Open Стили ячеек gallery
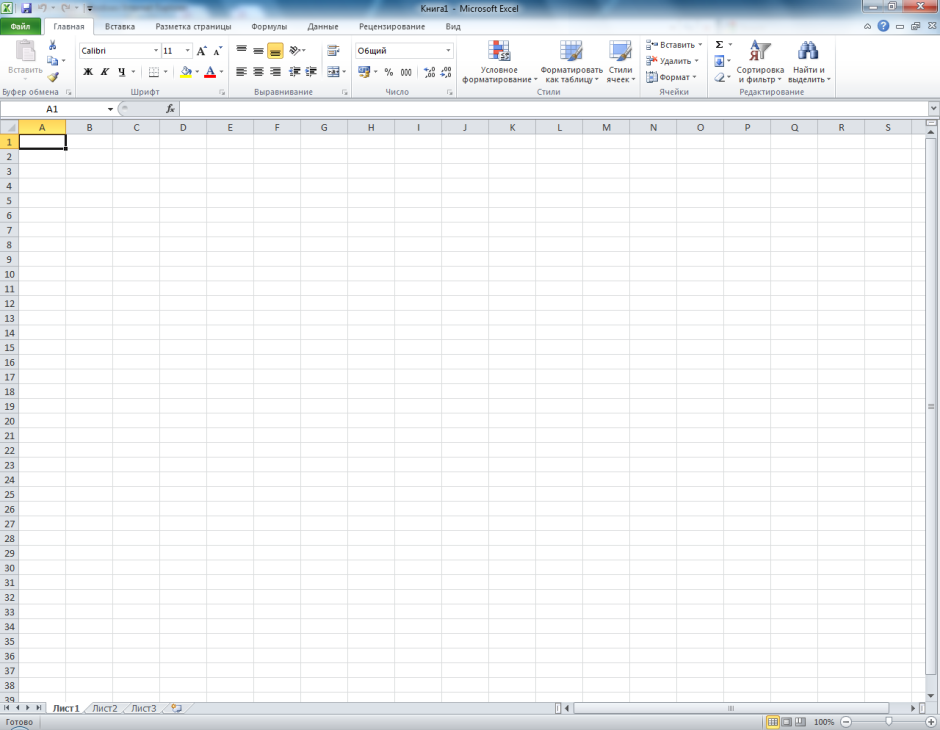The height and width of the screenshot is (730, 940). click(x=620, y=62)
